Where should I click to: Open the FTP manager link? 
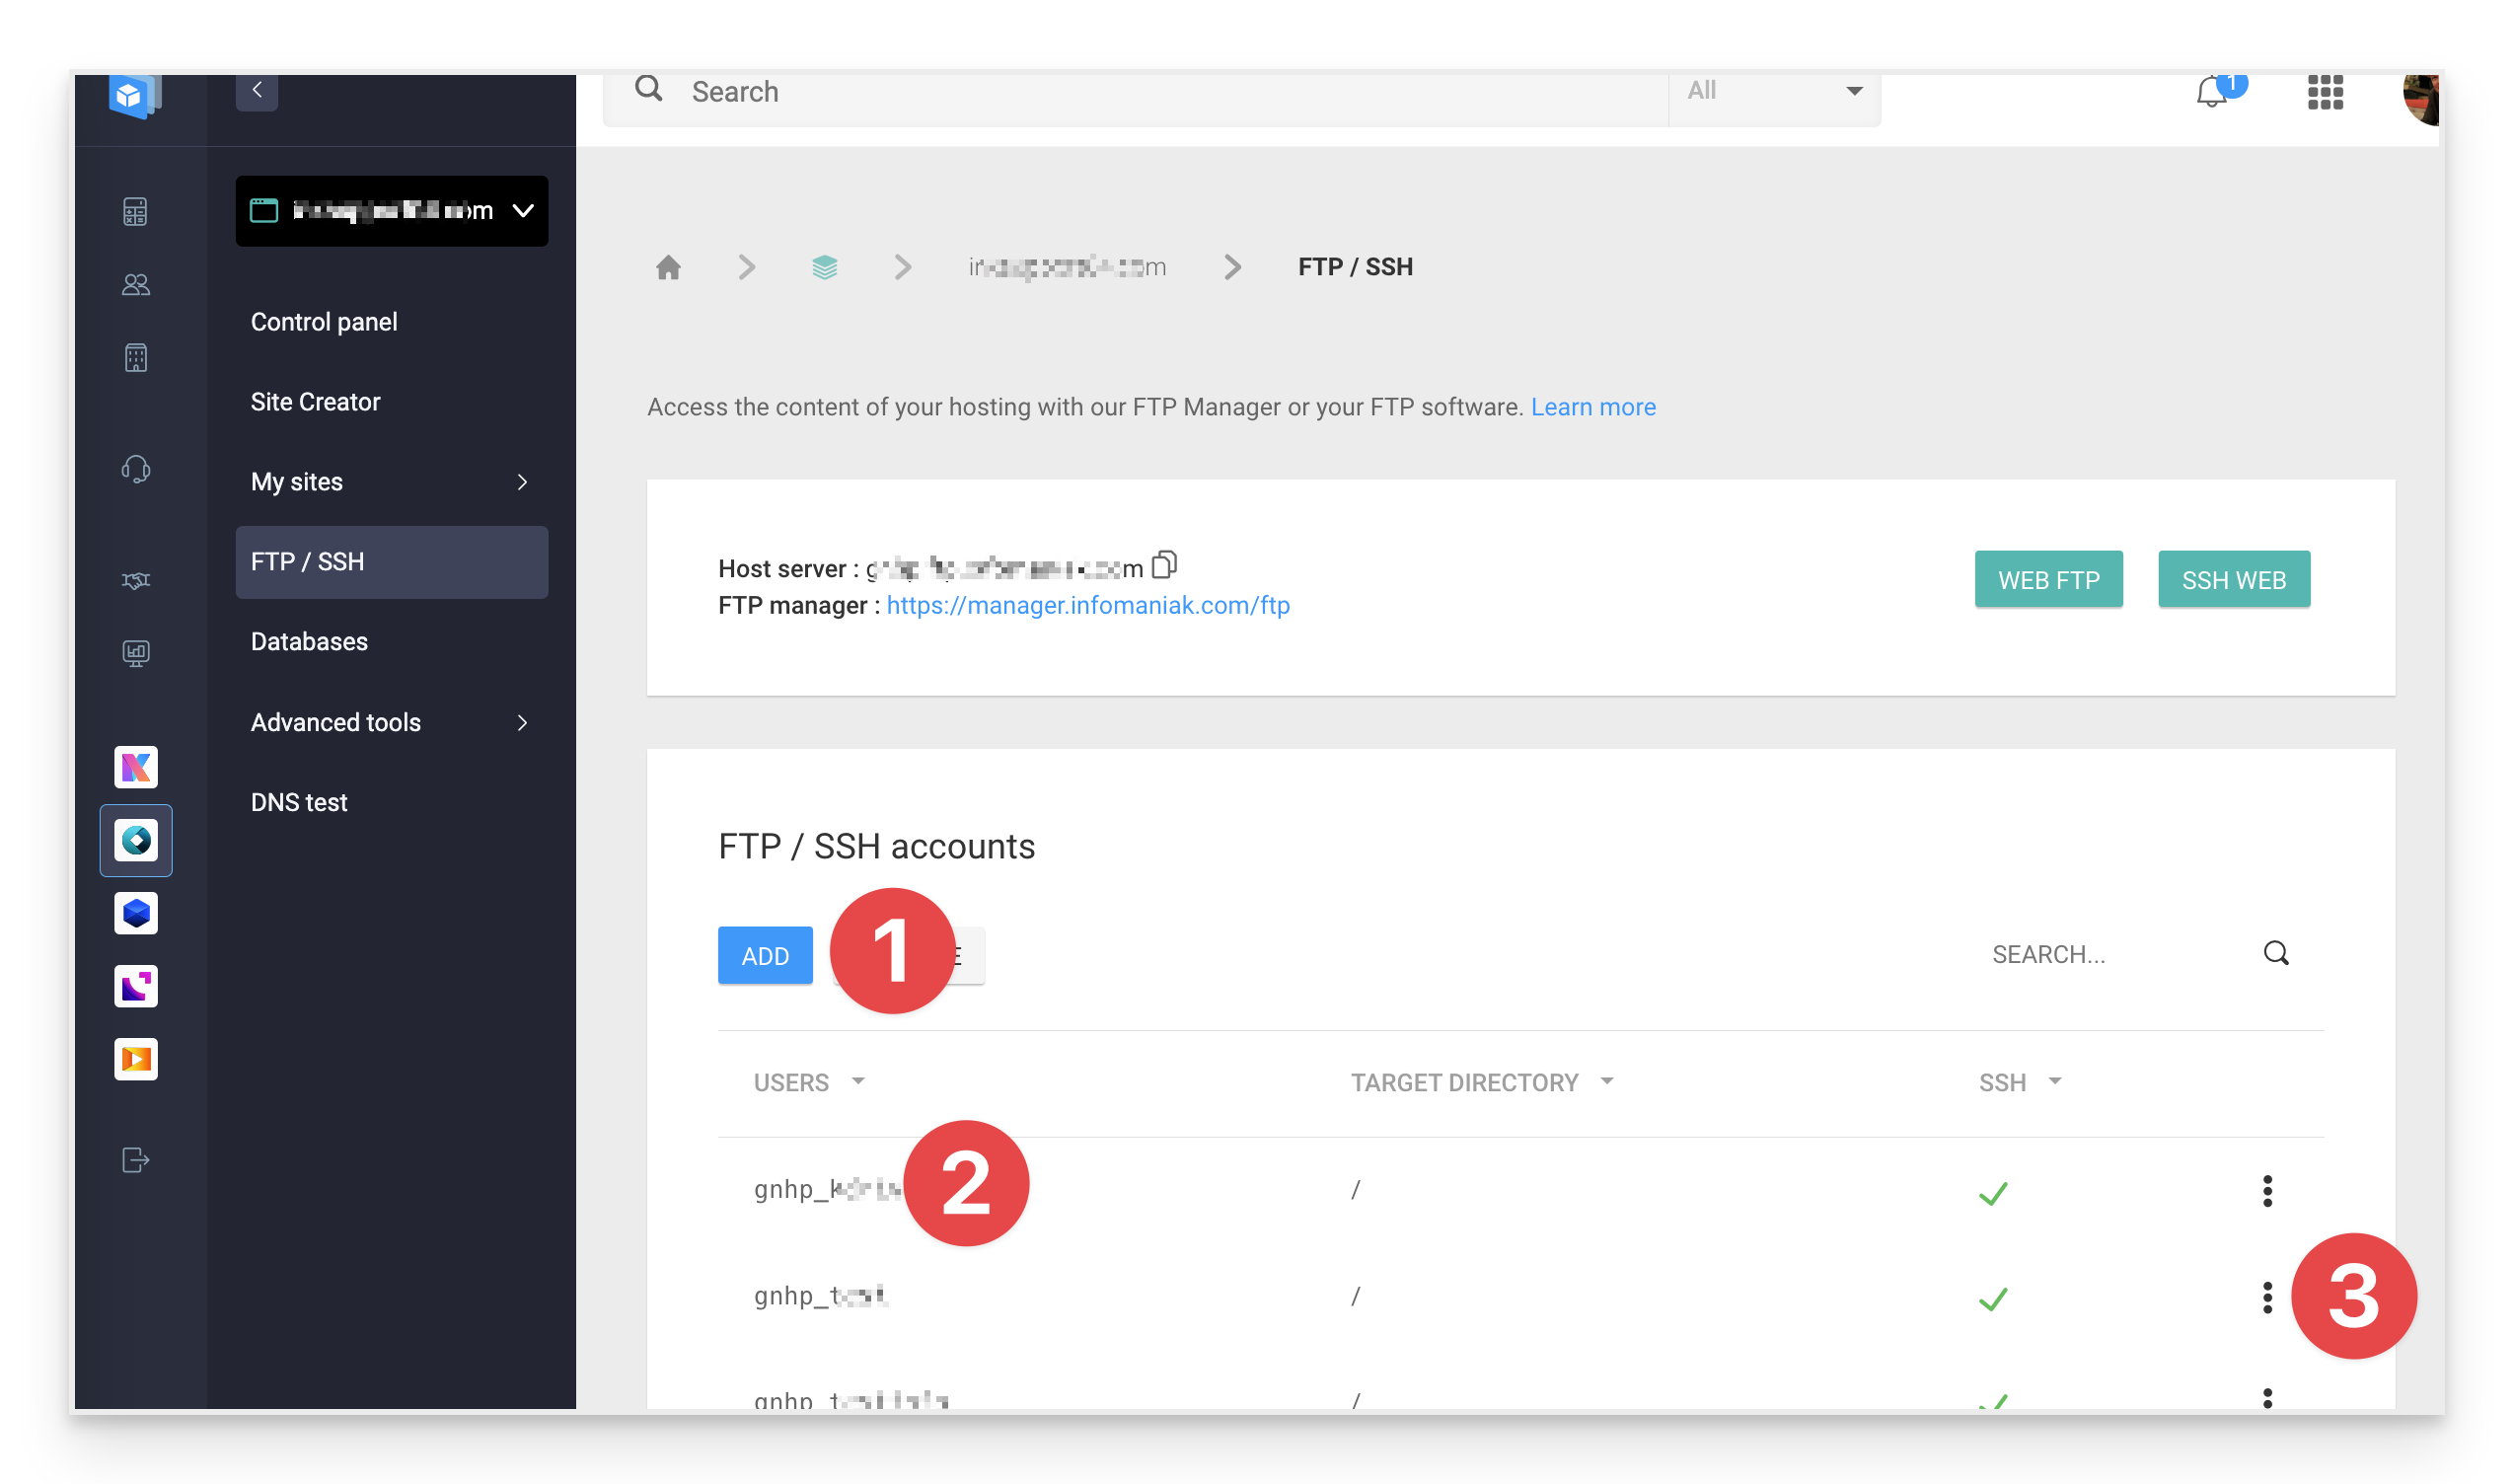1087,605
